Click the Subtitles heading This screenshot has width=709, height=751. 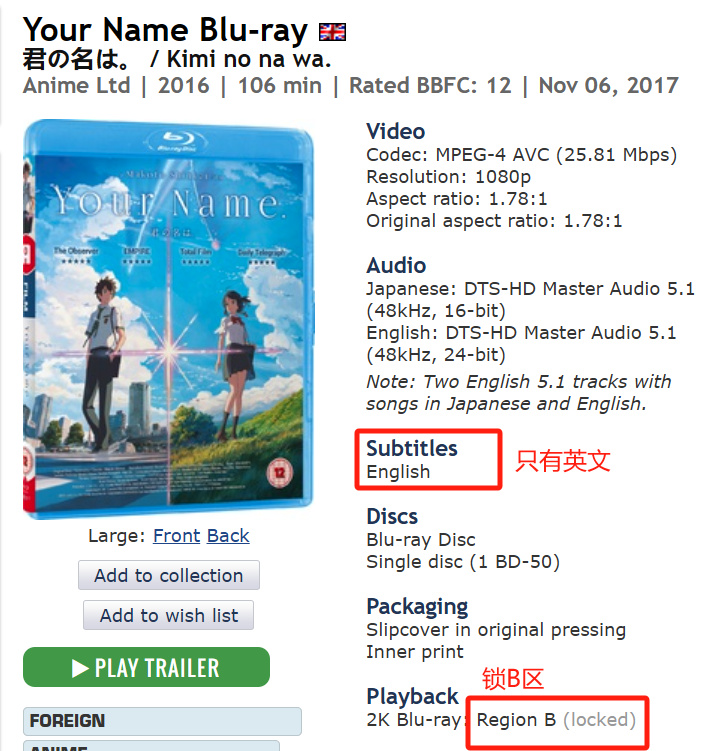coord(412,448)
